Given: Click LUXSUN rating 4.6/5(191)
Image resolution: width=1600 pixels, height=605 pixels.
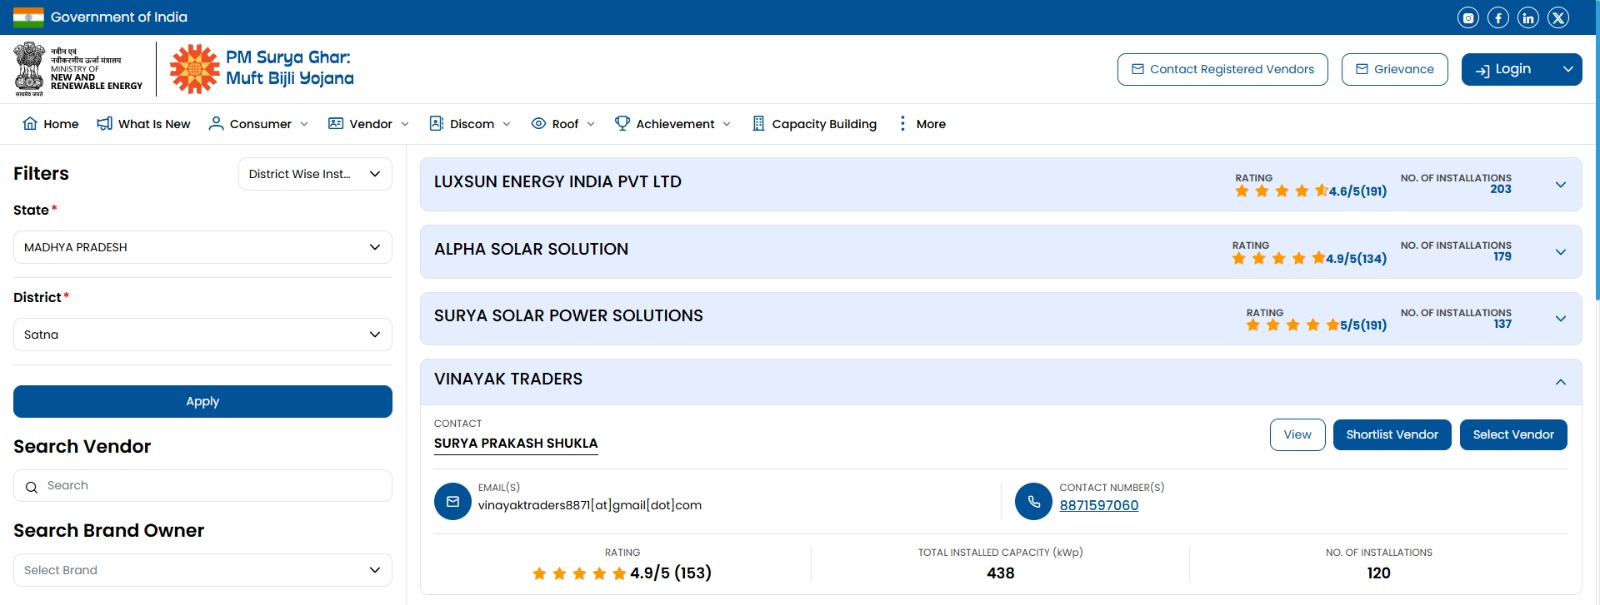Looking at the screenshot, I should click(1310, 191).
